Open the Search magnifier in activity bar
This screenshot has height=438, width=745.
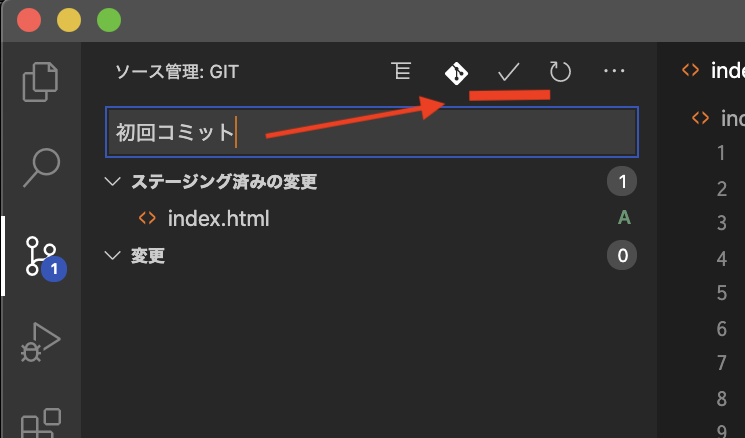pos(41,167)
